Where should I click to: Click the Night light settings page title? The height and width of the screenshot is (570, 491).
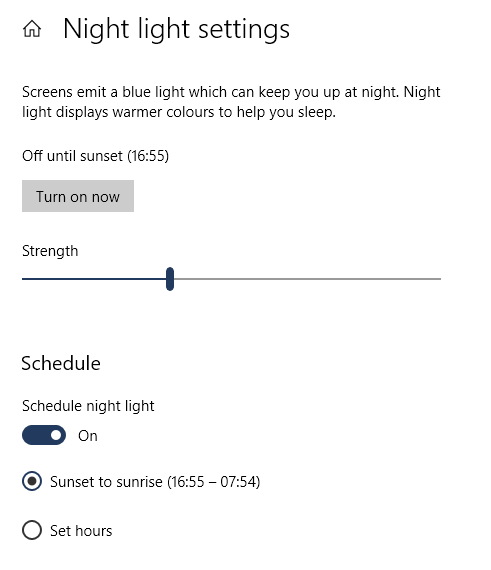(176, 29)
